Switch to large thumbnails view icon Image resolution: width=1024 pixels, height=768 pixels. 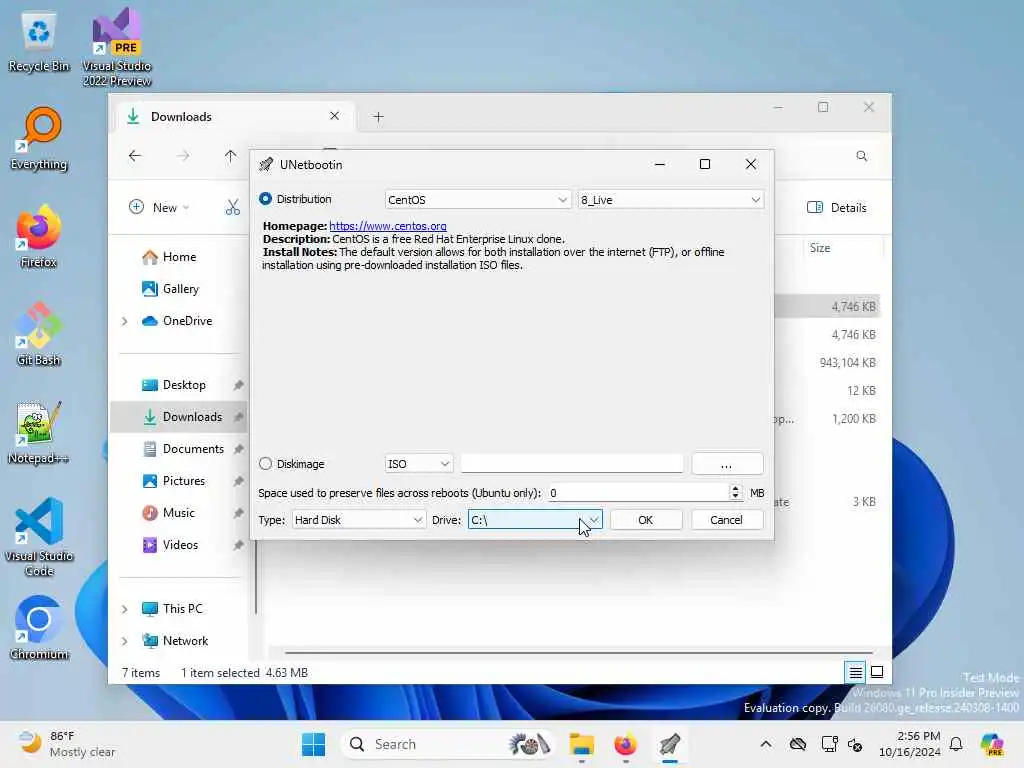pyautogui.click(x=877, y=672)
